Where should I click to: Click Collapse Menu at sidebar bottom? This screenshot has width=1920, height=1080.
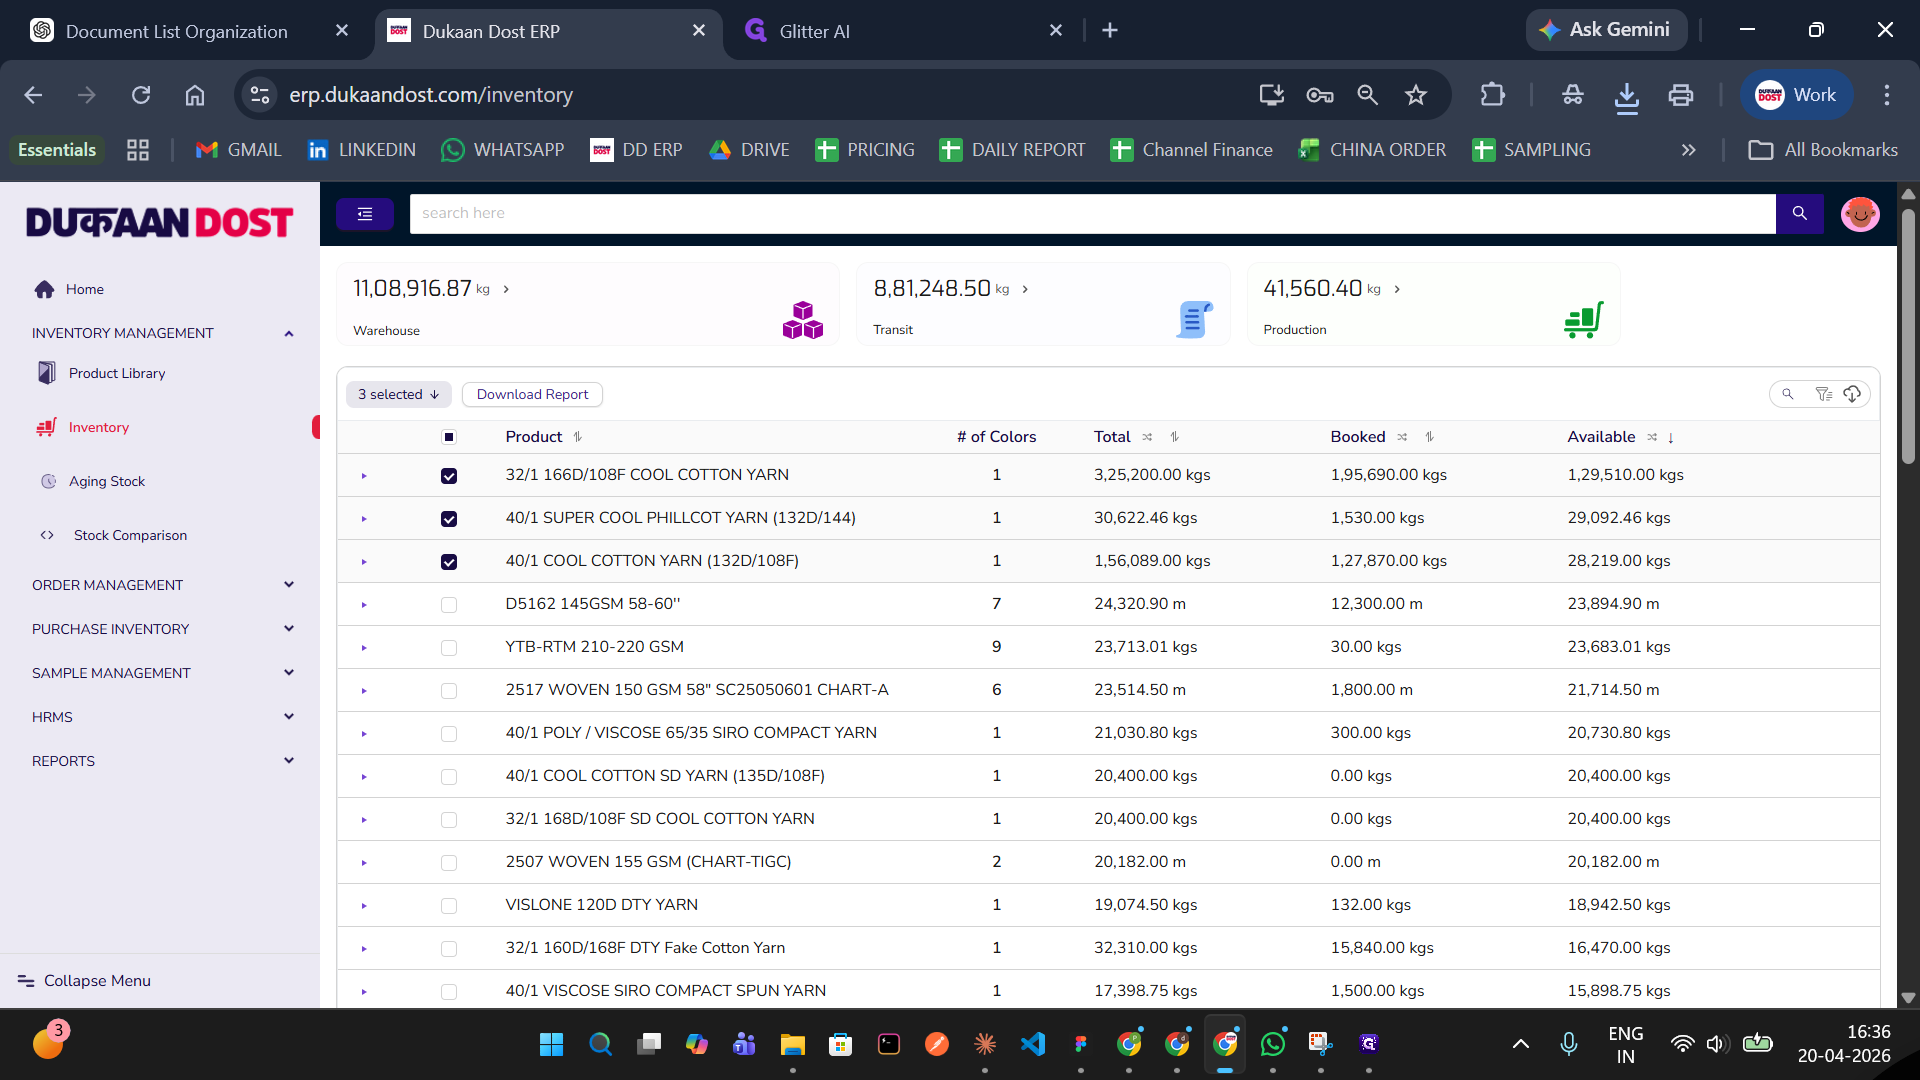(97, 981)
